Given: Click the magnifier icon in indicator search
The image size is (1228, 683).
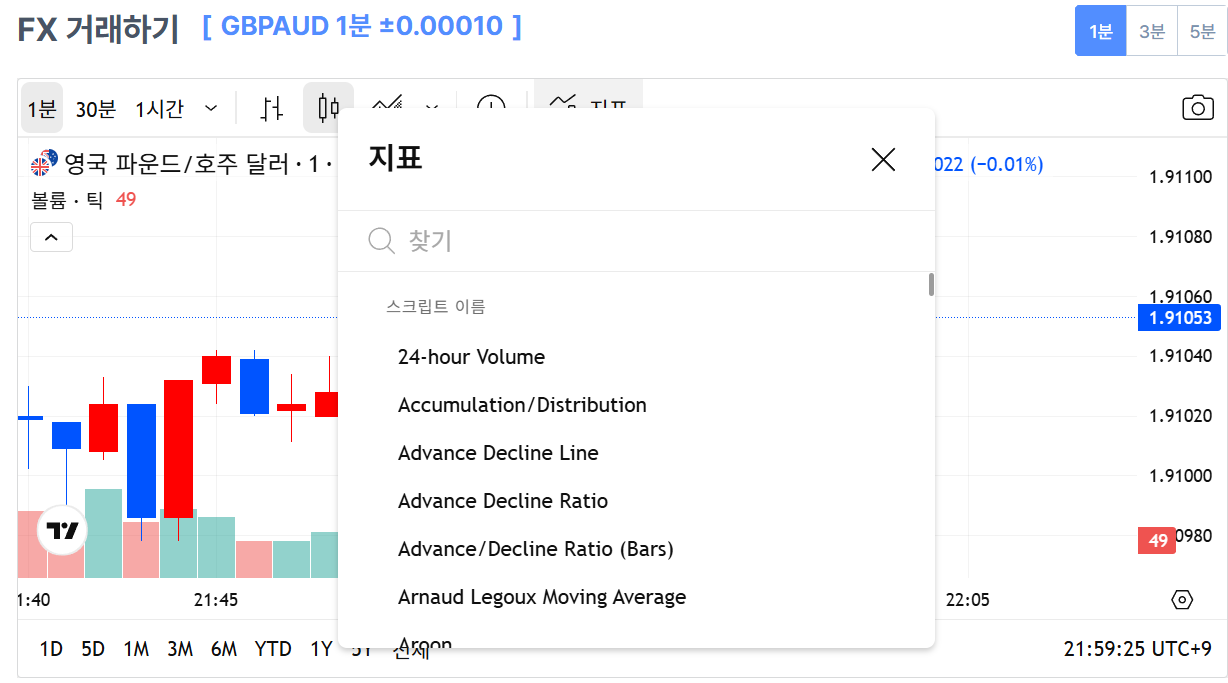Looking at the screenshot, I should point(380,240).
